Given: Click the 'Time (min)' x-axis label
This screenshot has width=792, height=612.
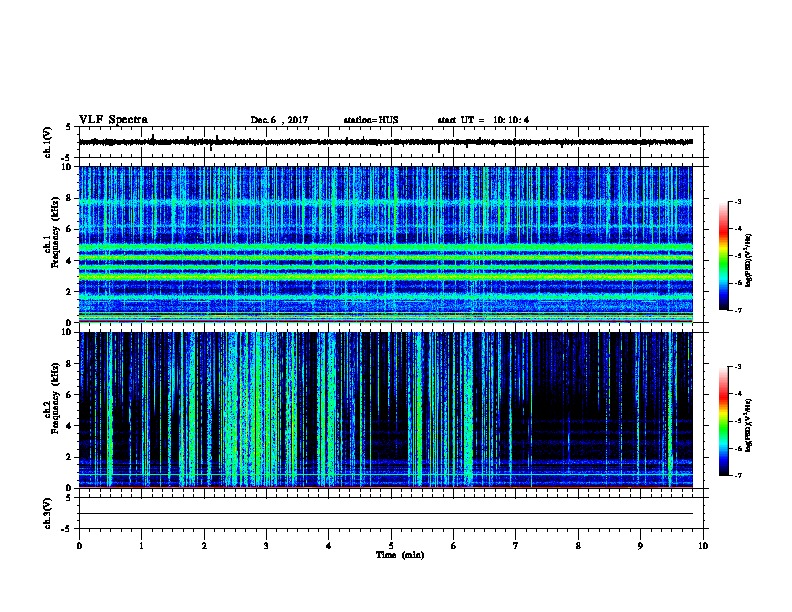Looking at the screenshot, I should pyautogui.click(x=400, y=555).
